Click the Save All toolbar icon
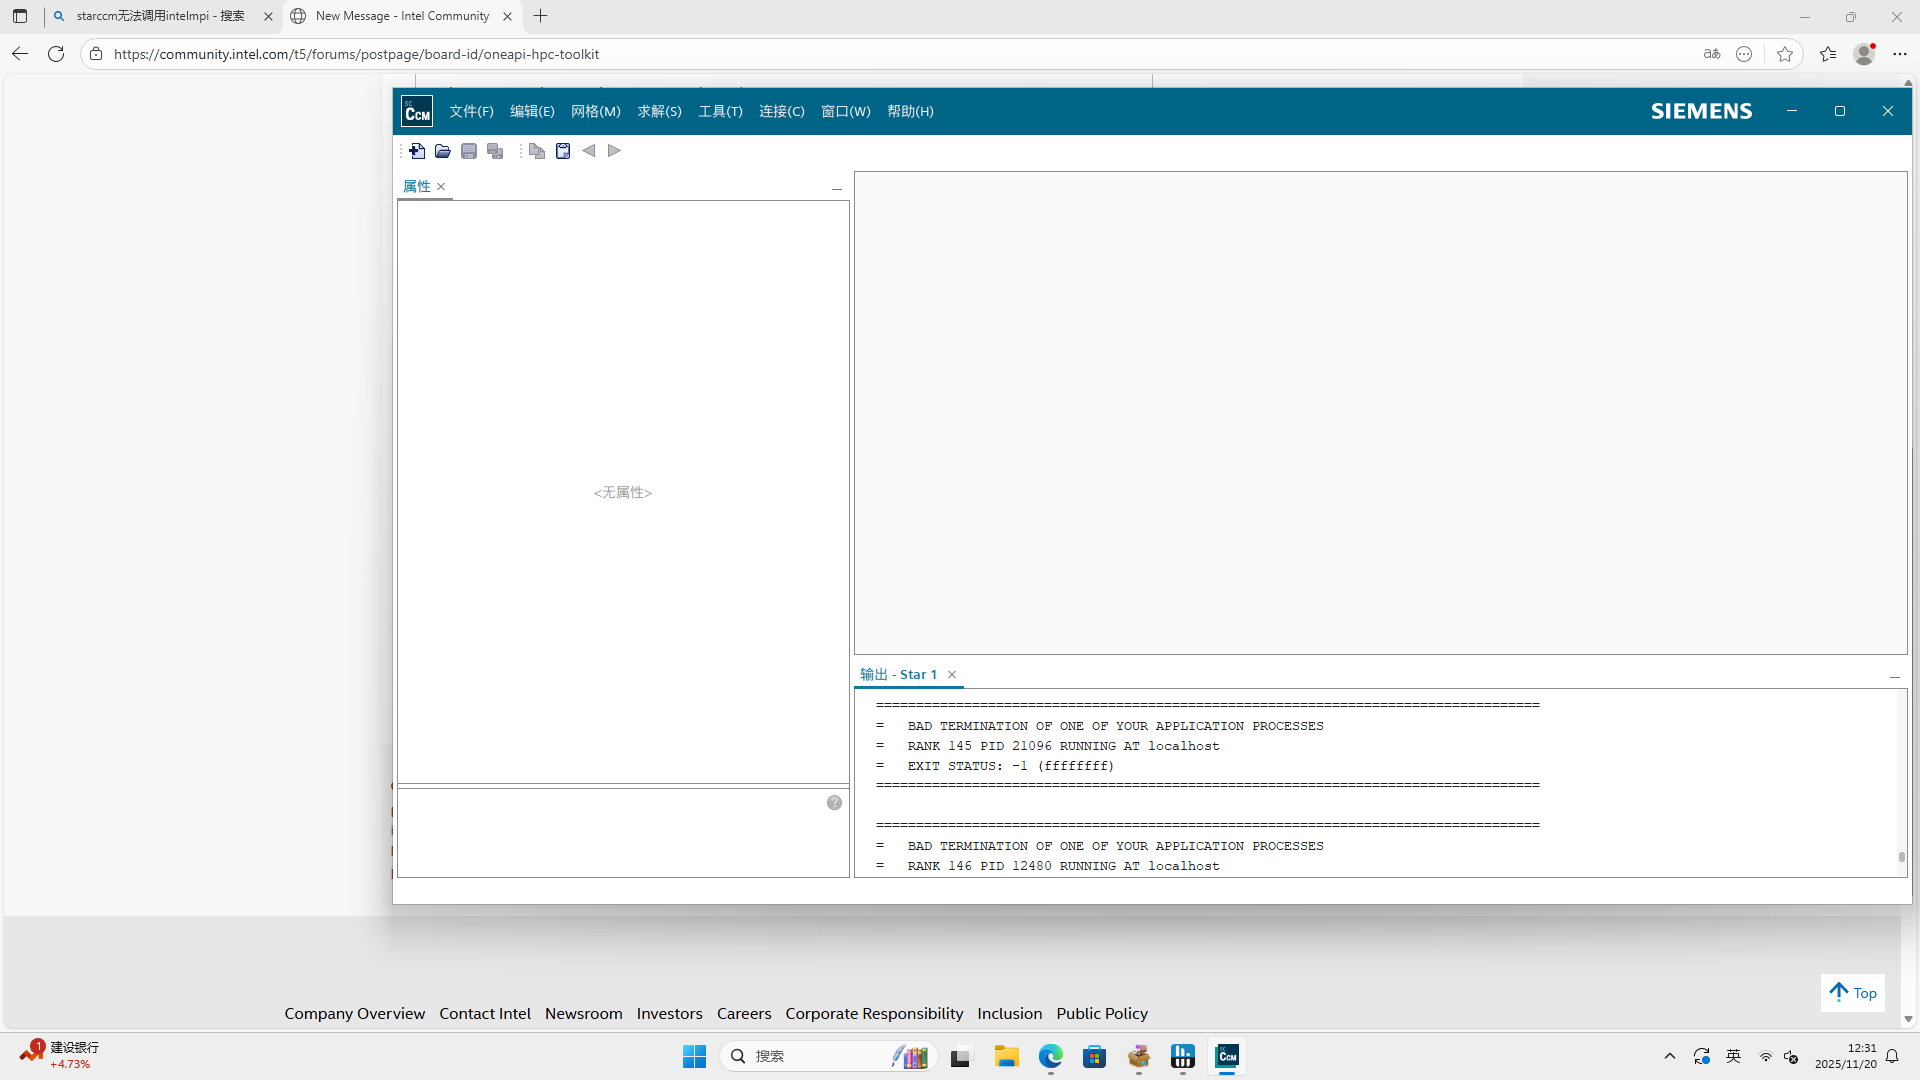1920x1080 pixels. [495, 151]
